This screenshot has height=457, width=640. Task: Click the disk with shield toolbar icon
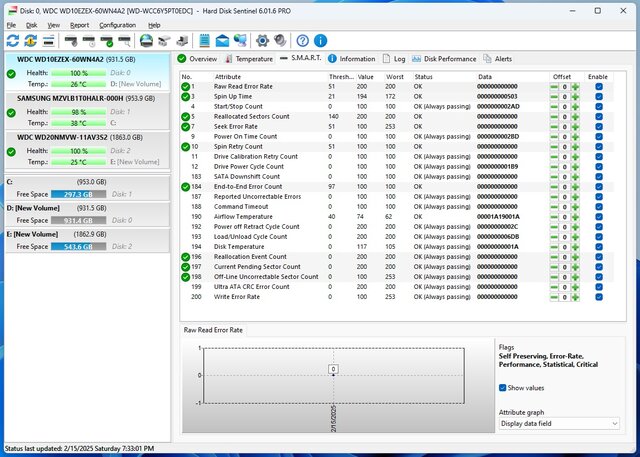click(71, 41)
